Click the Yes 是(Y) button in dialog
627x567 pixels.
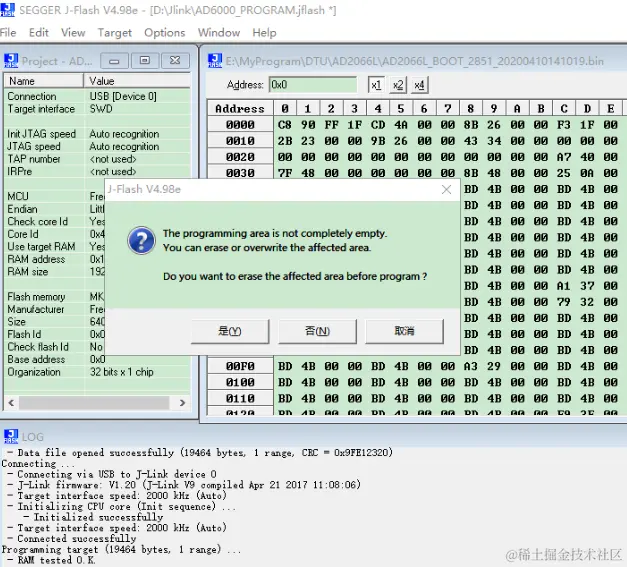(230, 331)
